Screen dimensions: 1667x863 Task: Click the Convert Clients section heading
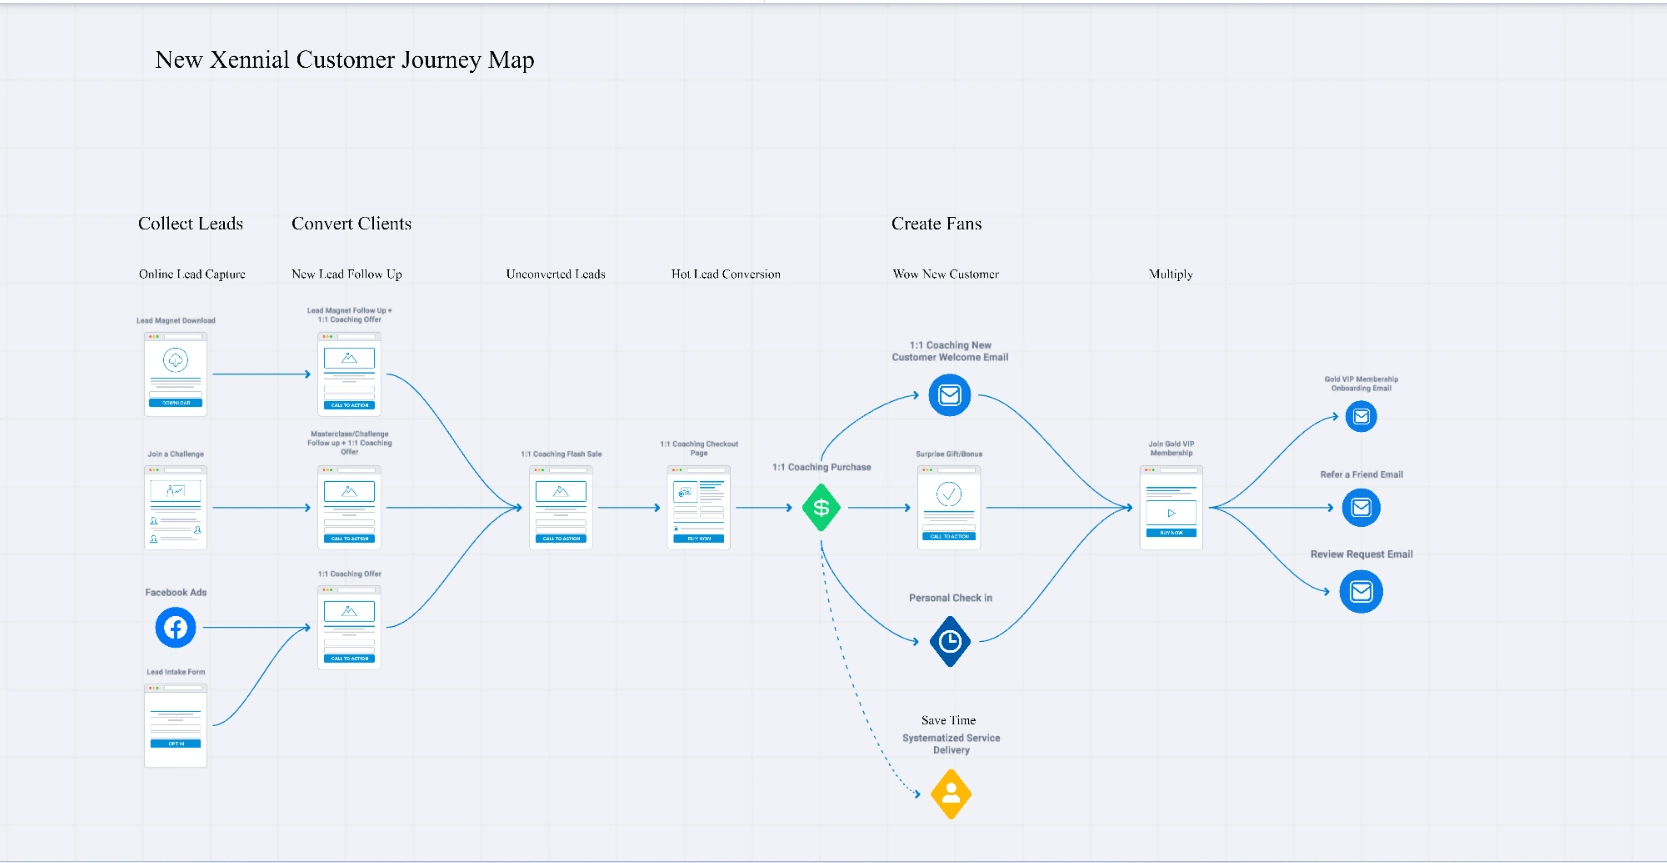tap(352, 224)
